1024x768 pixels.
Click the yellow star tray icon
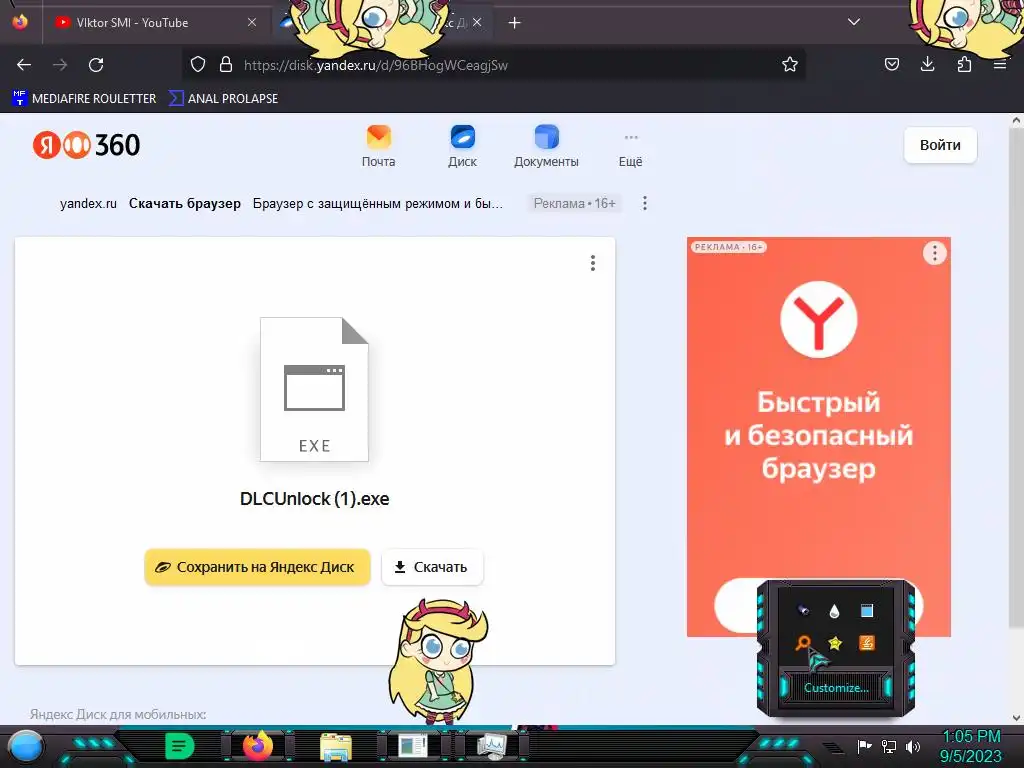pyautogui.click(x=835, y=643)
